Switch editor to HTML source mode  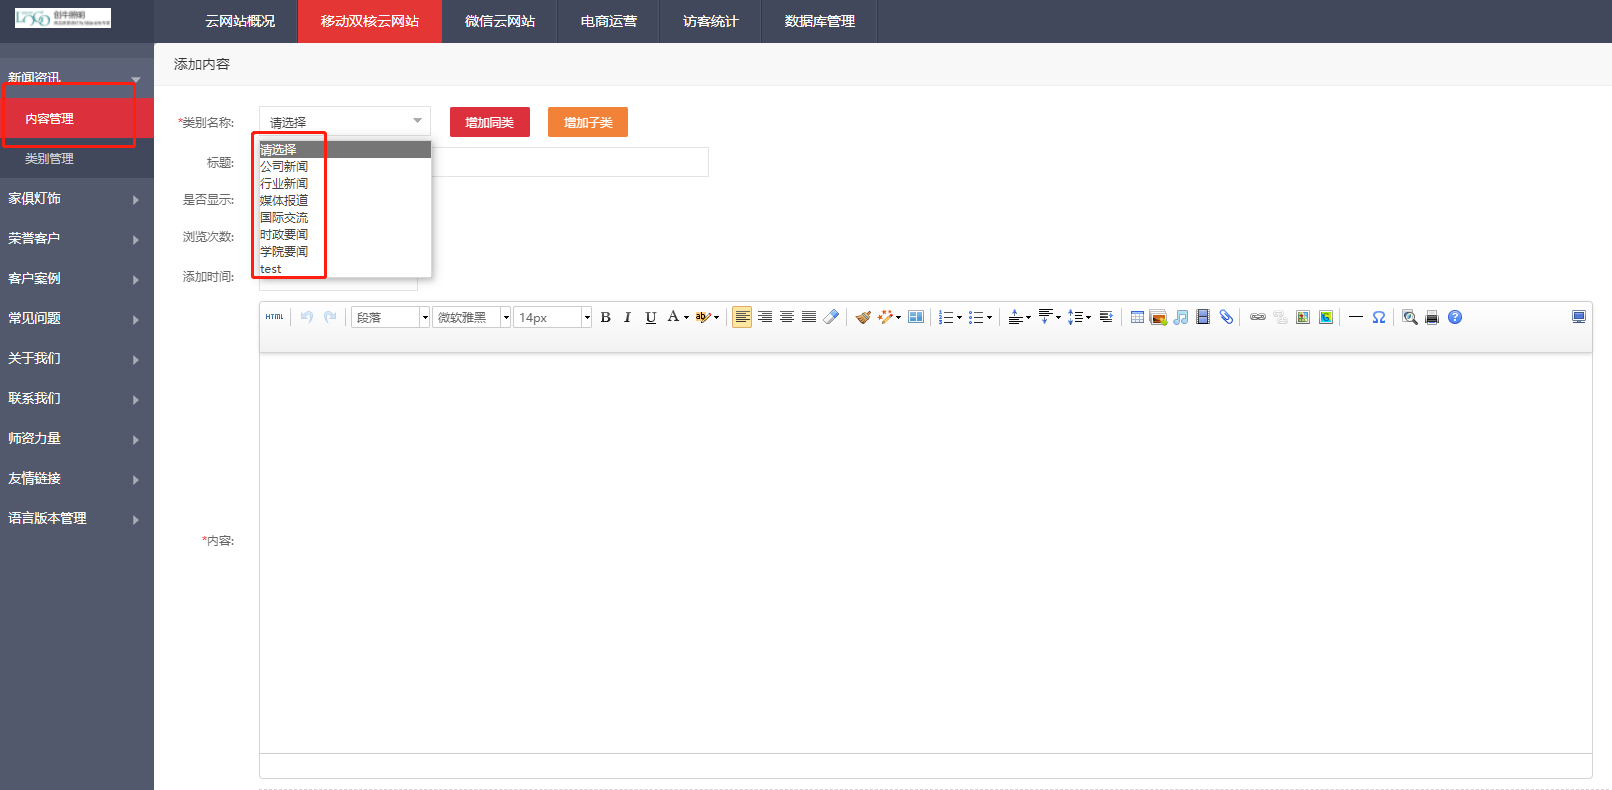274,317
